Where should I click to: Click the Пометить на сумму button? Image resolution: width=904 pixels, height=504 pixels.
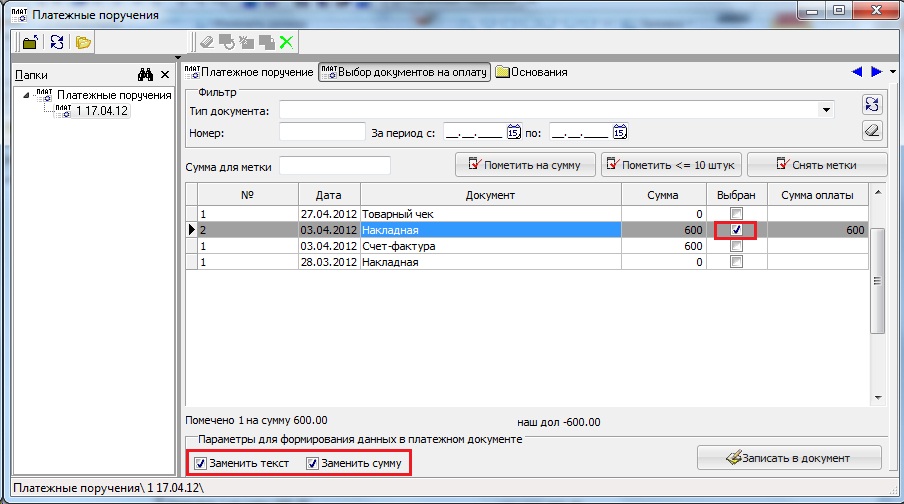(525, 165)
